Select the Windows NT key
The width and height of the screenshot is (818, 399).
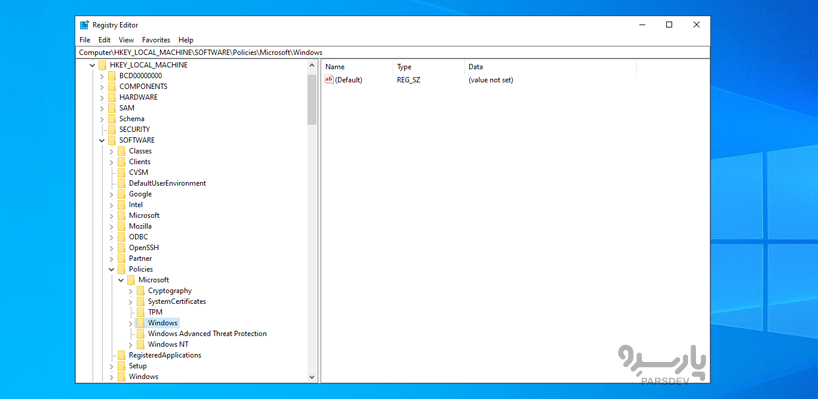pos(168,345)
